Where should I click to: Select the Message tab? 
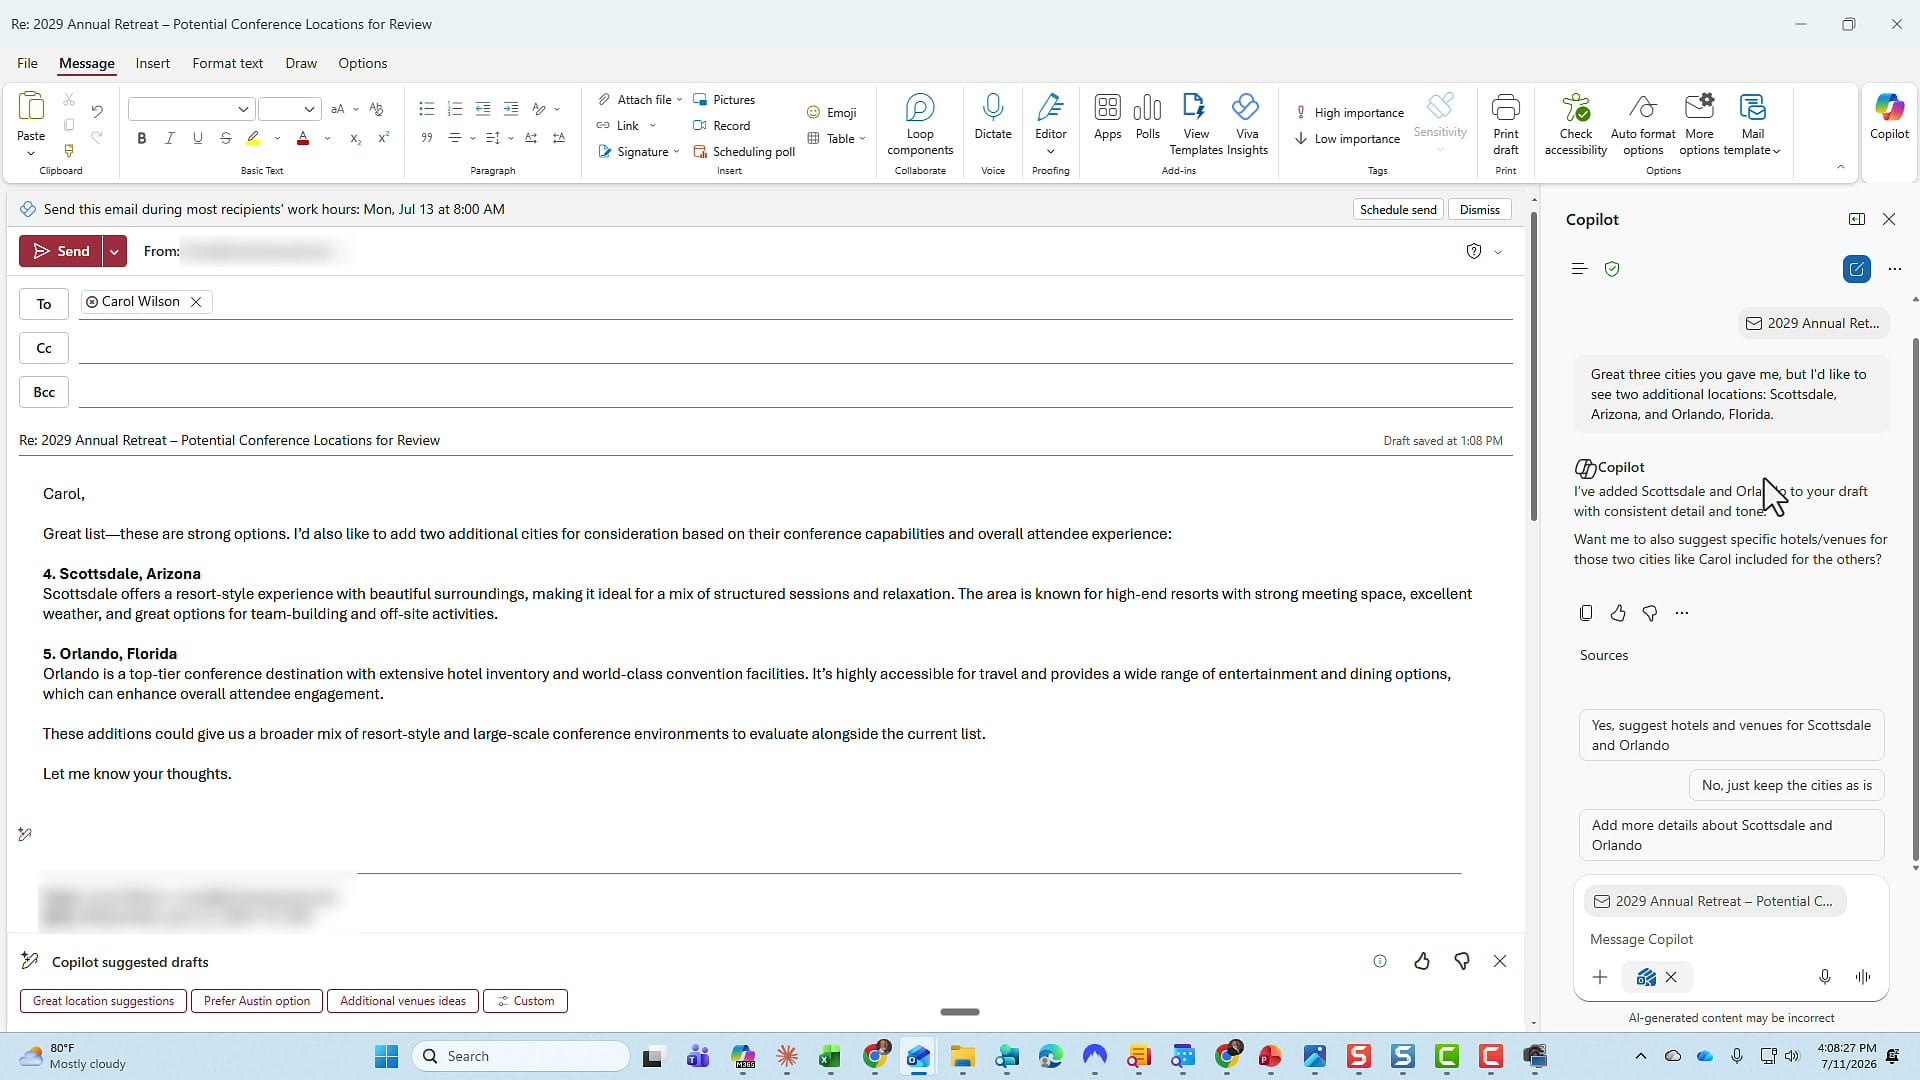point(86,63)
